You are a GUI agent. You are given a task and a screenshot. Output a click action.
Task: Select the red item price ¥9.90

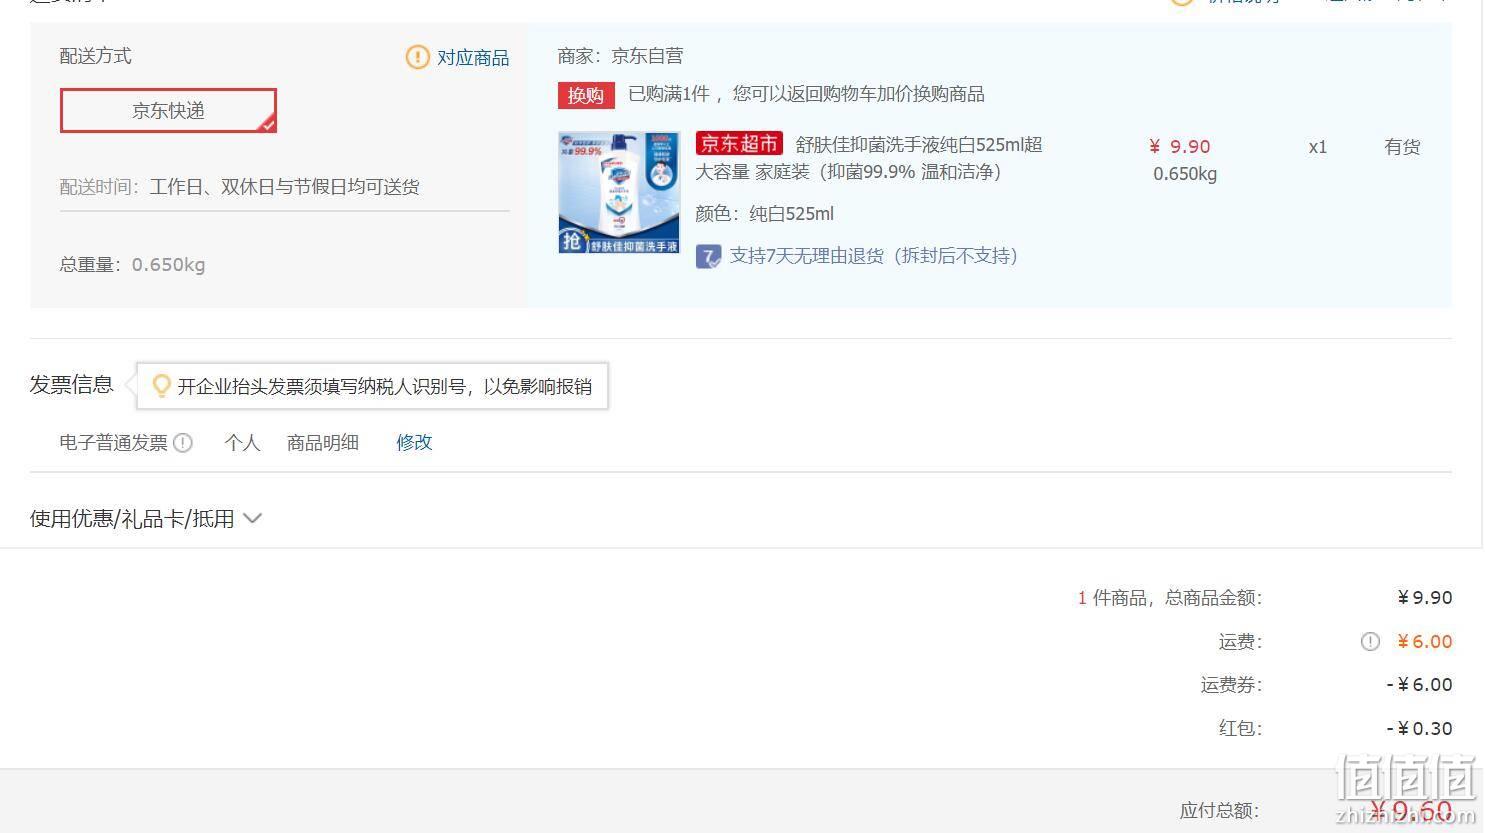coord(1180,146)
